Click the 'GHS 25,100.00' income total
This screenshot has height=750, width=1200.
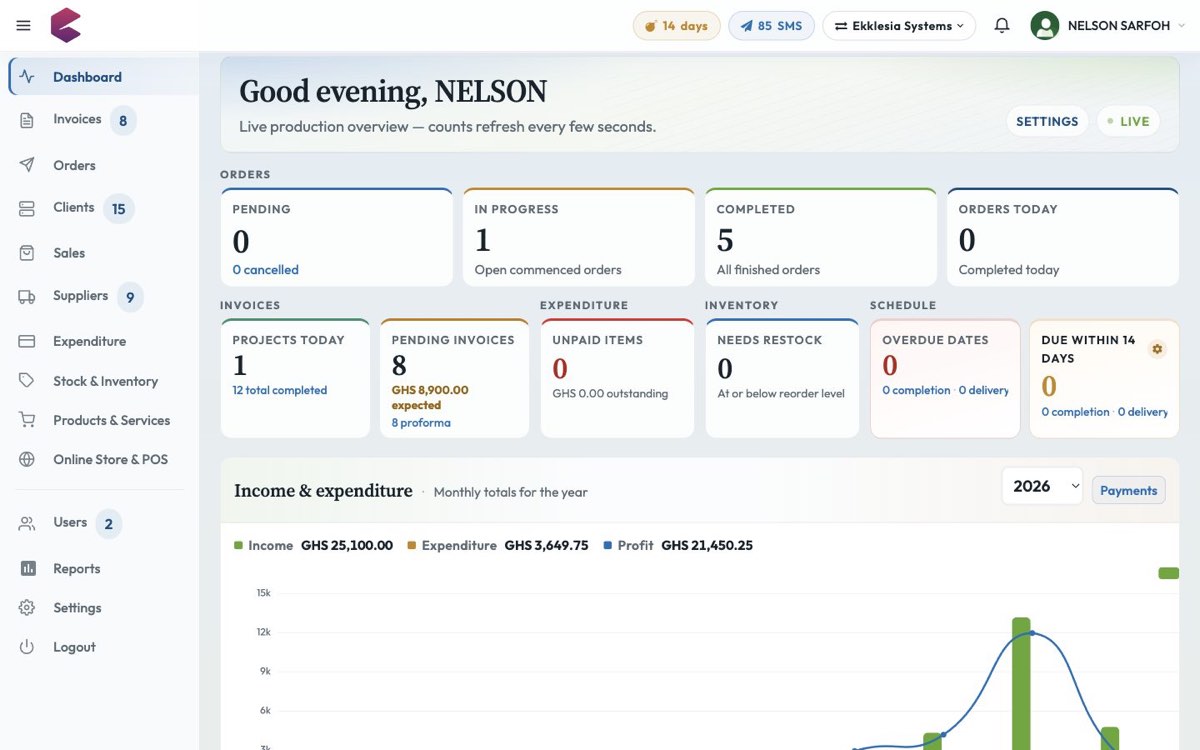347,545
